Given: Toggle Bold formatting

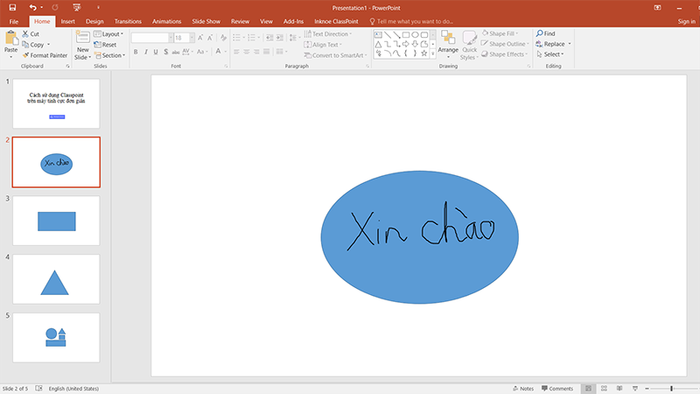Looking at the screenshot, I should [x=136, y=52].
